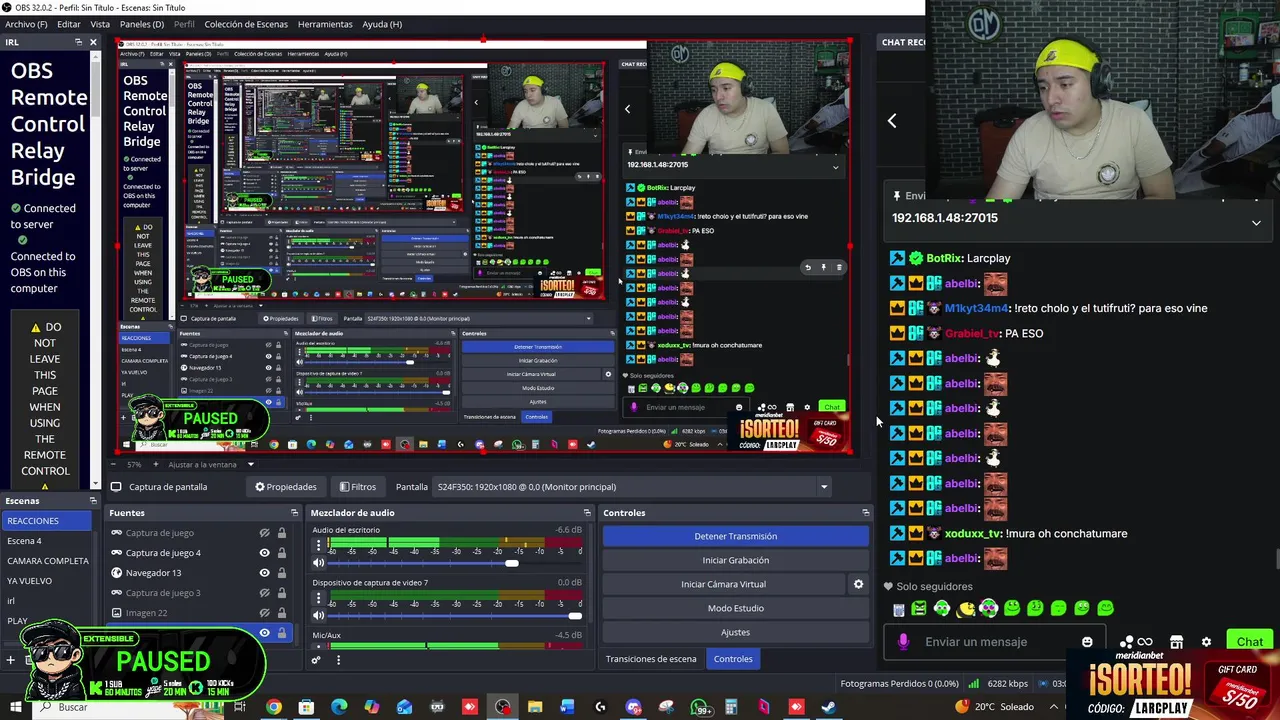The height and width of the screenshot is (720, 1280).
Task: Open Archivo menu
Action: [x=26, y=24]
